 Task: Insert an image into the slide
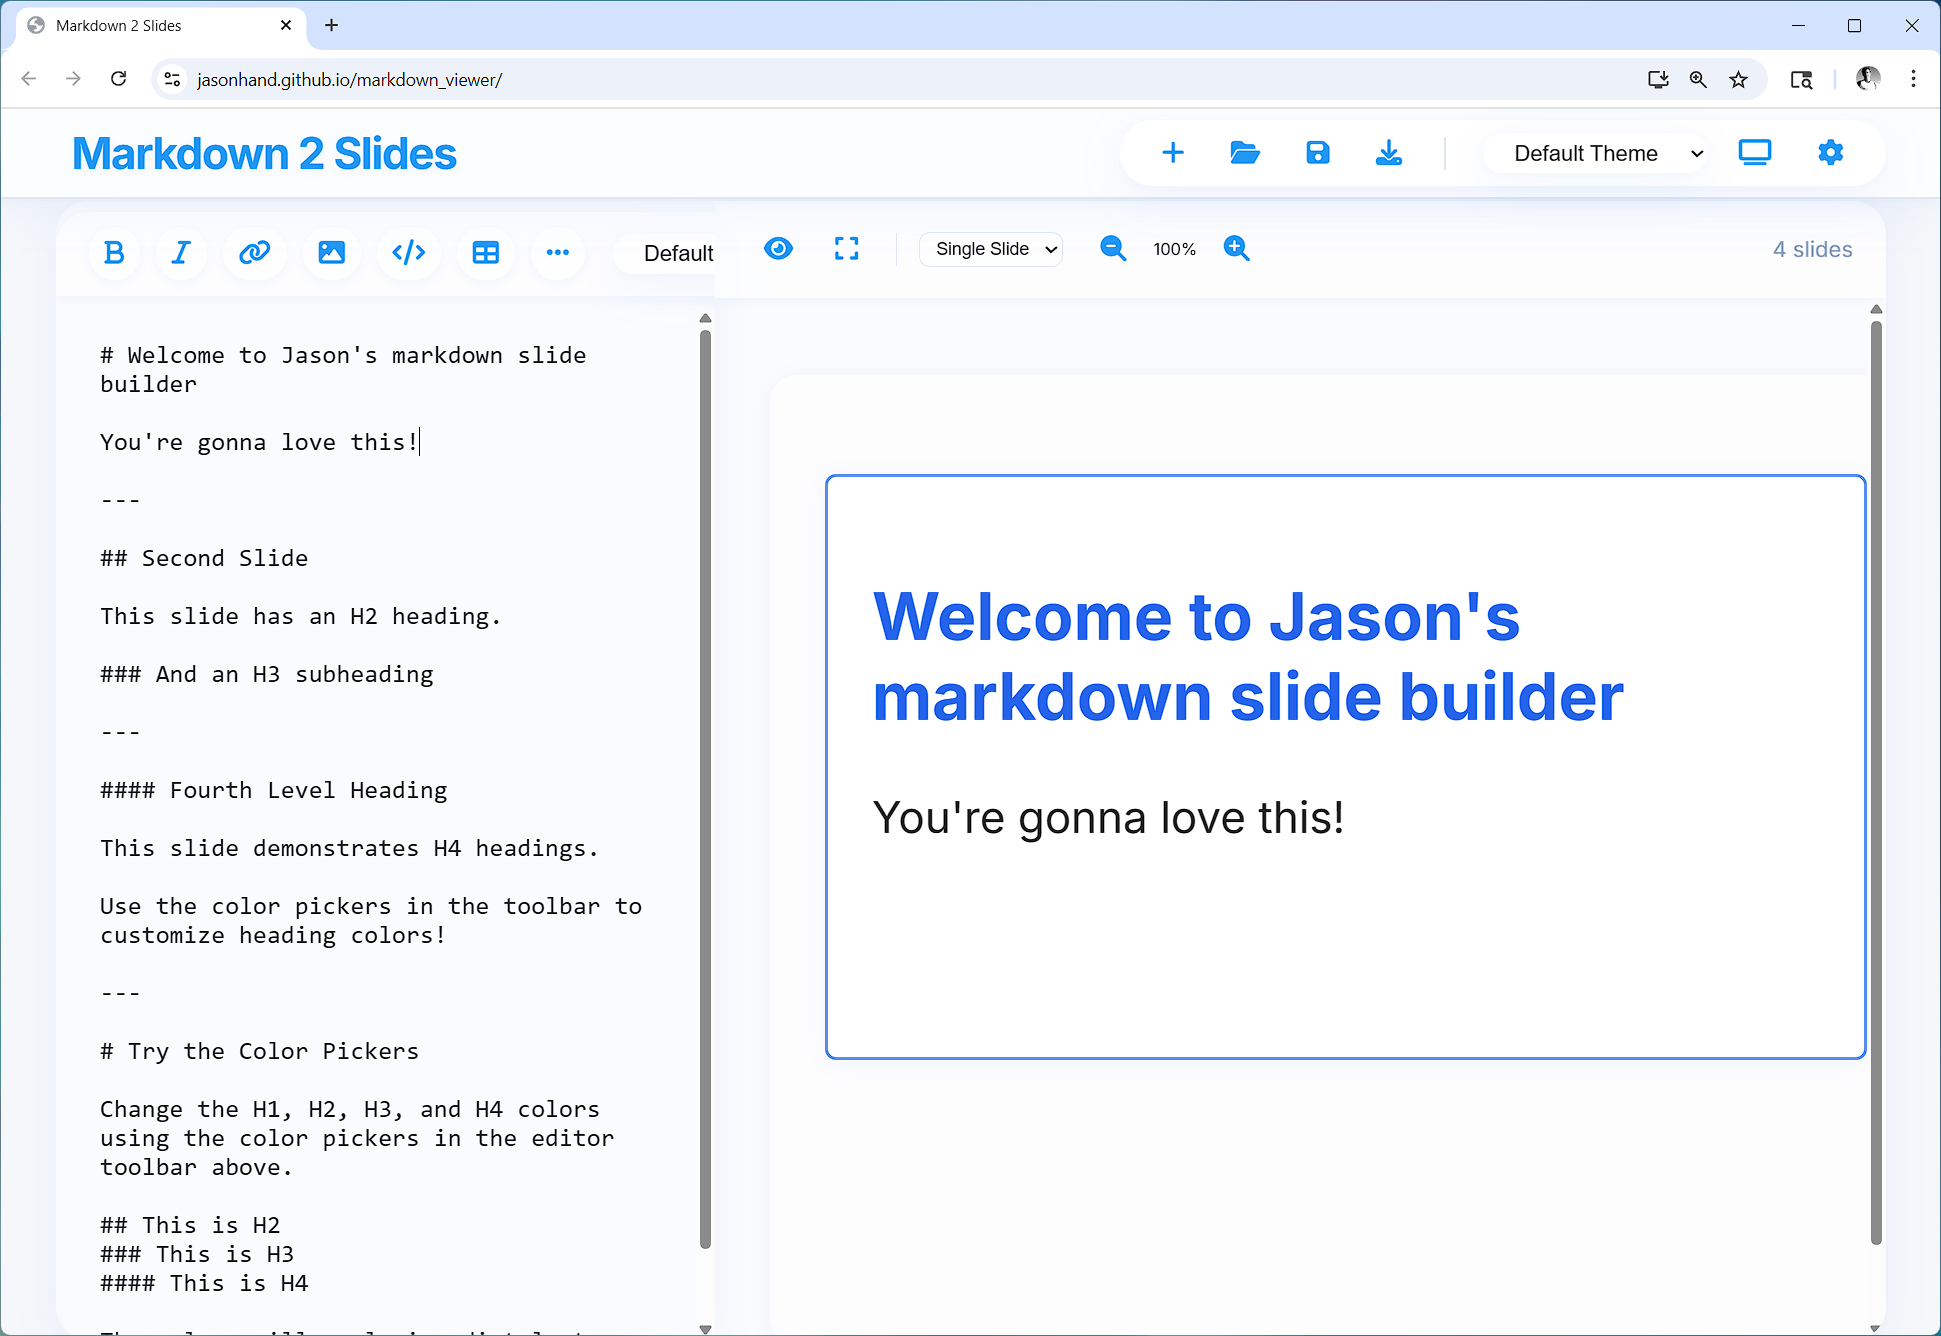332,253
